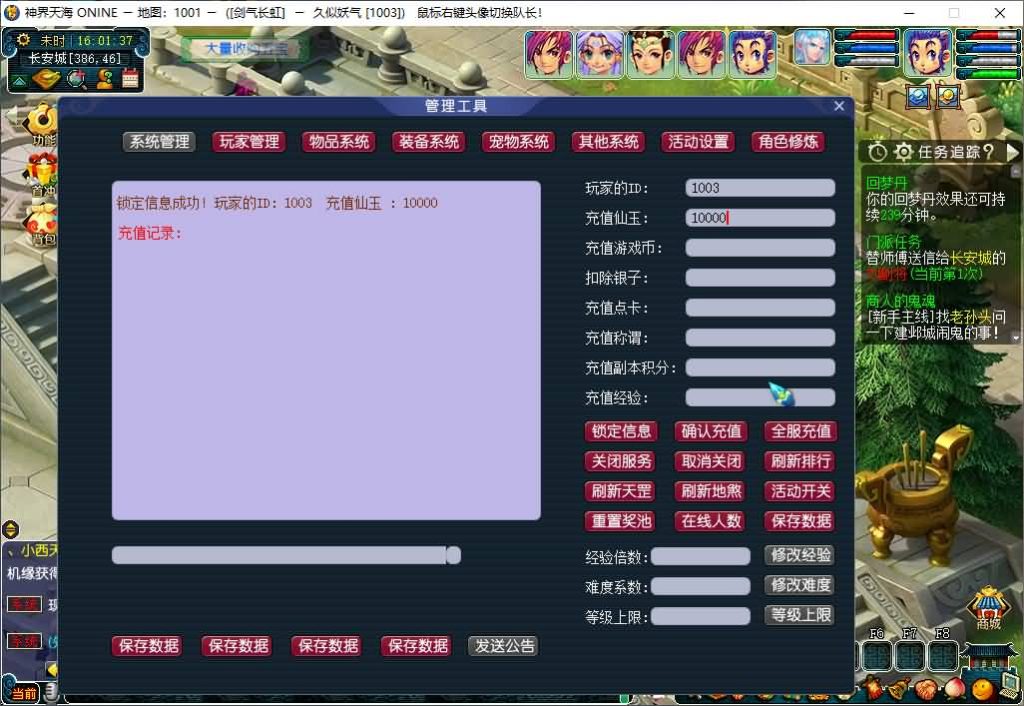Select the lavender-haired girl portrait in party bar
This screenshot has height=706, width=1024.
tap(600, 54)
